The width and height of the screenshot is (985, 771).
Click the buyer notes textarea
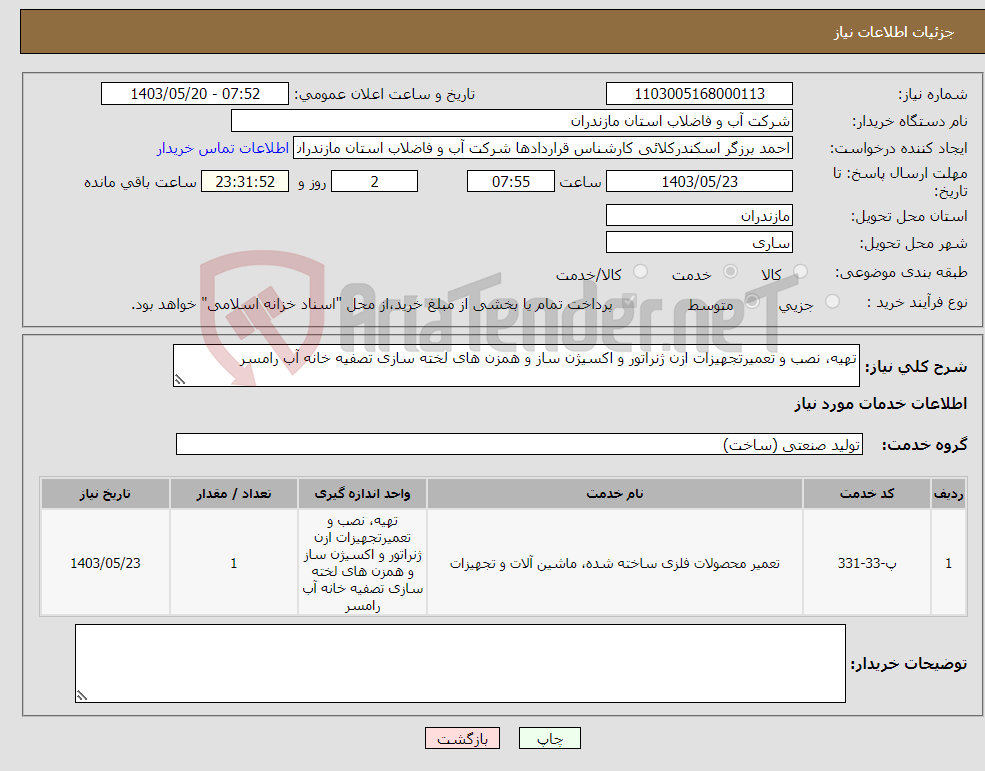pyautogui.click(x=460, y=664)
